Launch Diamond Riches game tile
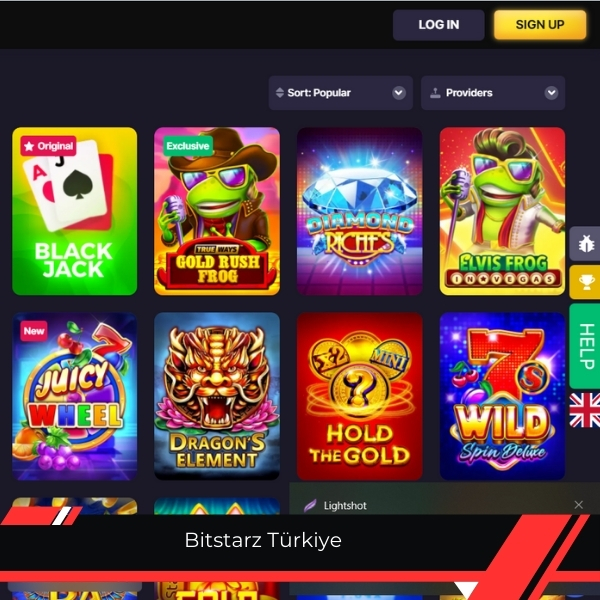The height and width of the screenshot is (600, 600). [x=360, y=211]
